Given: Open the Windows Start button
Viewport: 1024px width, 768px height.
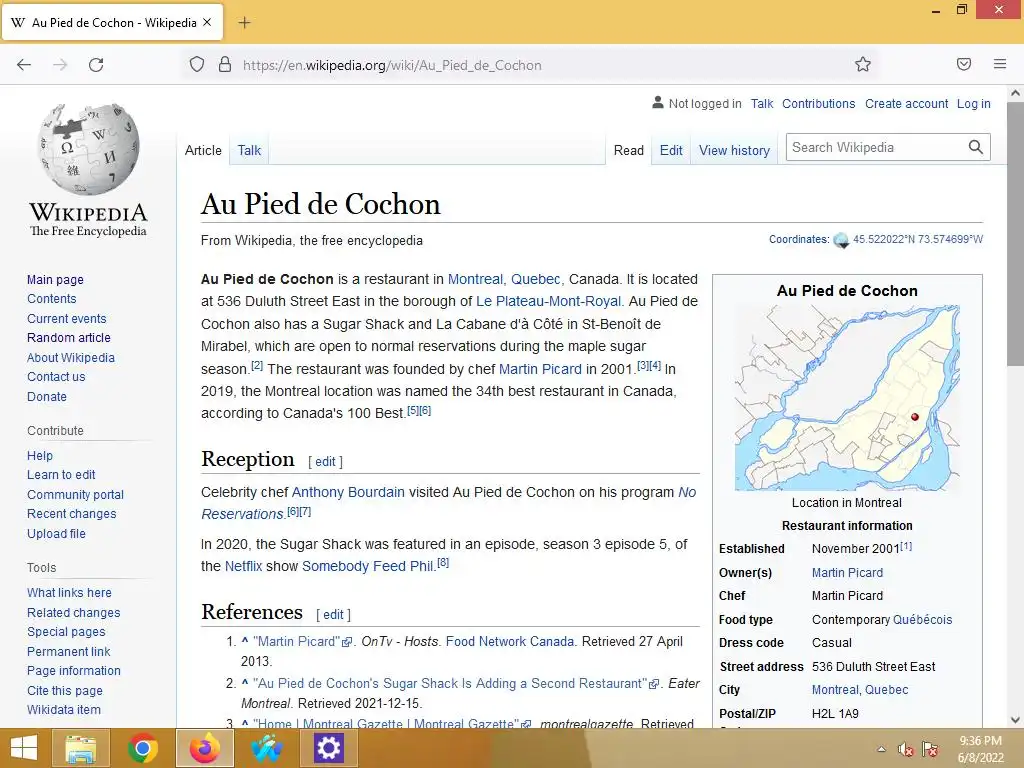Looking at the screenshot, I should 24,748.
